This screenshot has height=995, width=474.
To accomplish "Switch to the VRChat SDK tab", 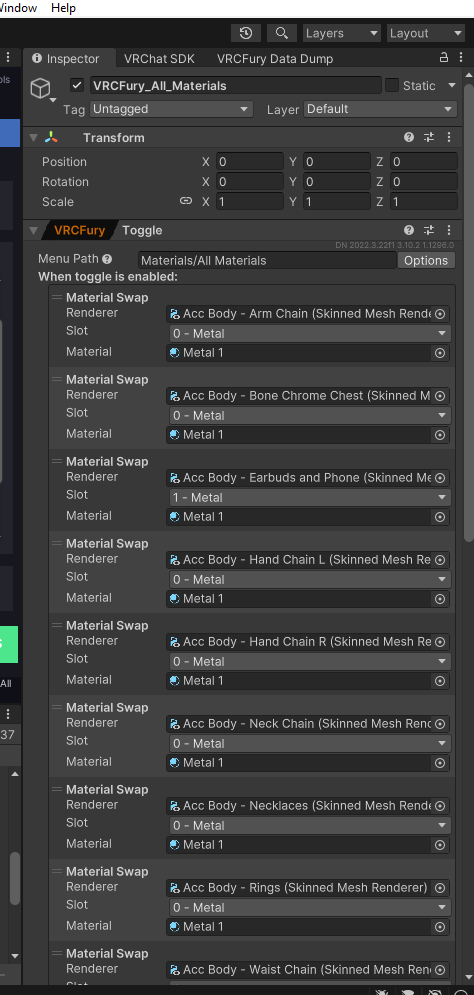I will pyautogui.click(x=159, y=58).
